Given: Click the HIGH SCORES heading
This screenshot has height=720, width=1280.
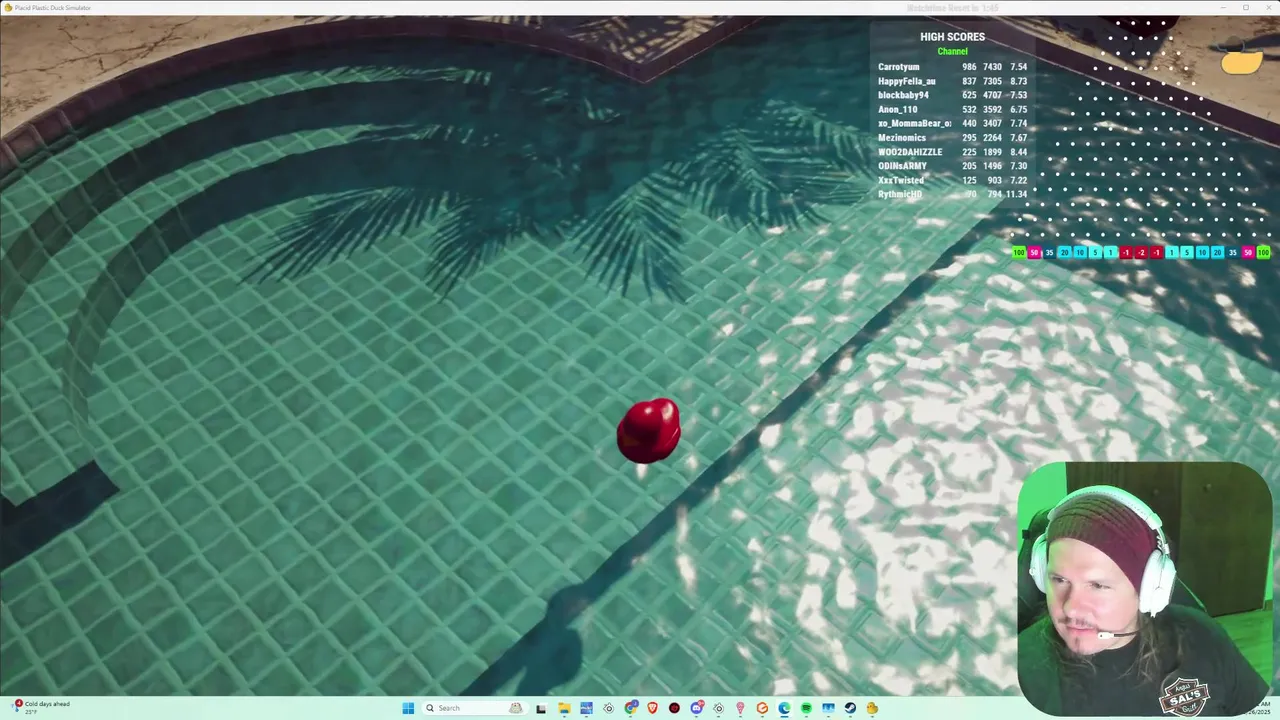Looking at the screenshot, I should click(x=952, y=37).
